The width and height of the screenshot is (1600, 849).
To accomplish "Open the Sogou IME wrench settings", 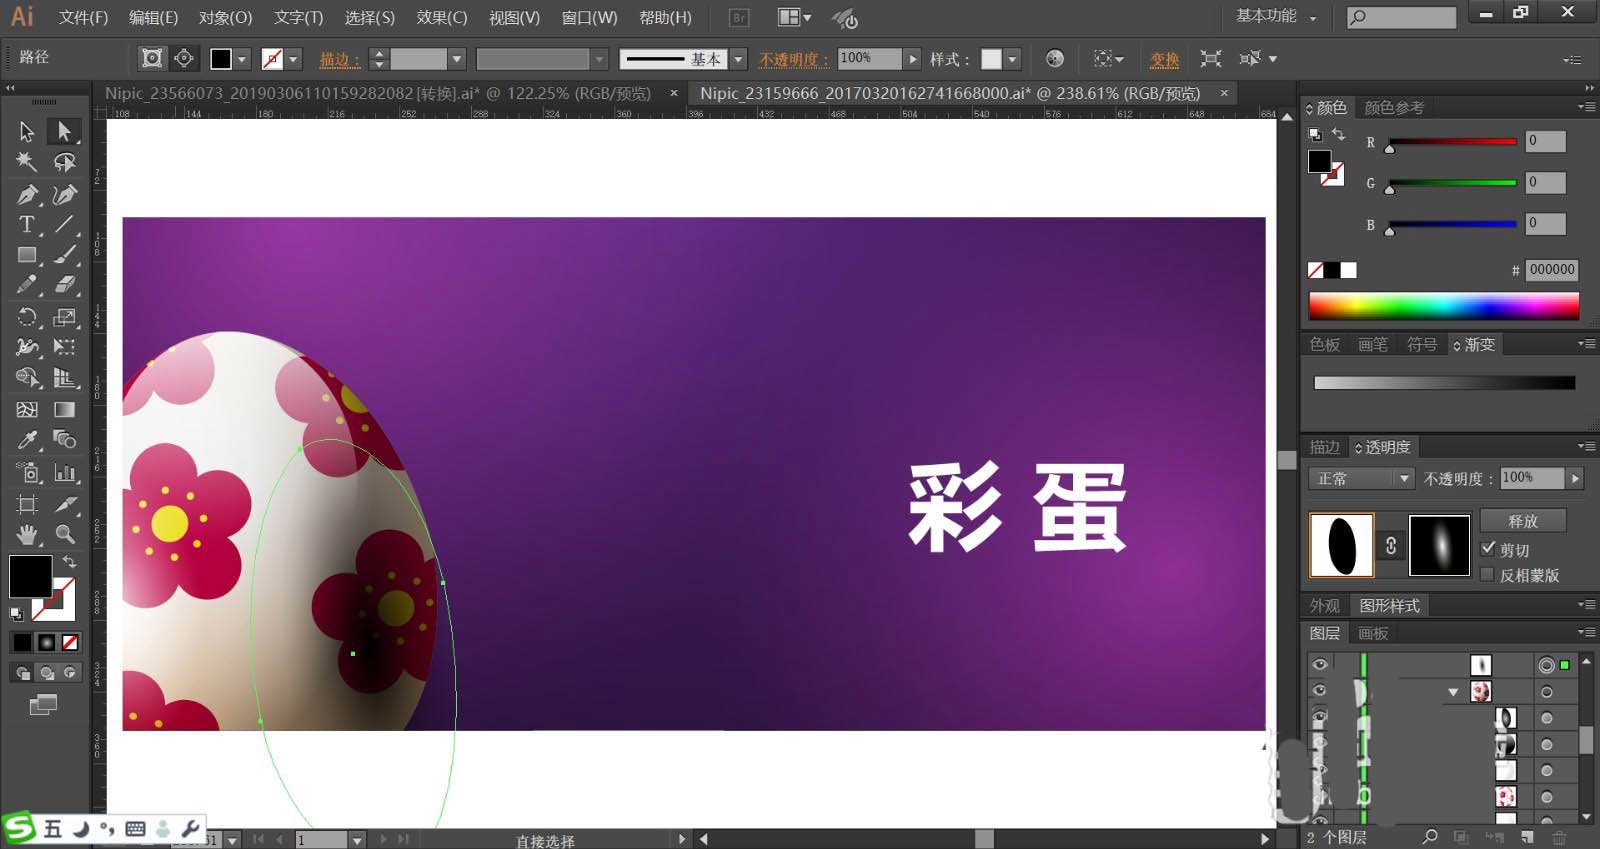I will pos(189,829).
